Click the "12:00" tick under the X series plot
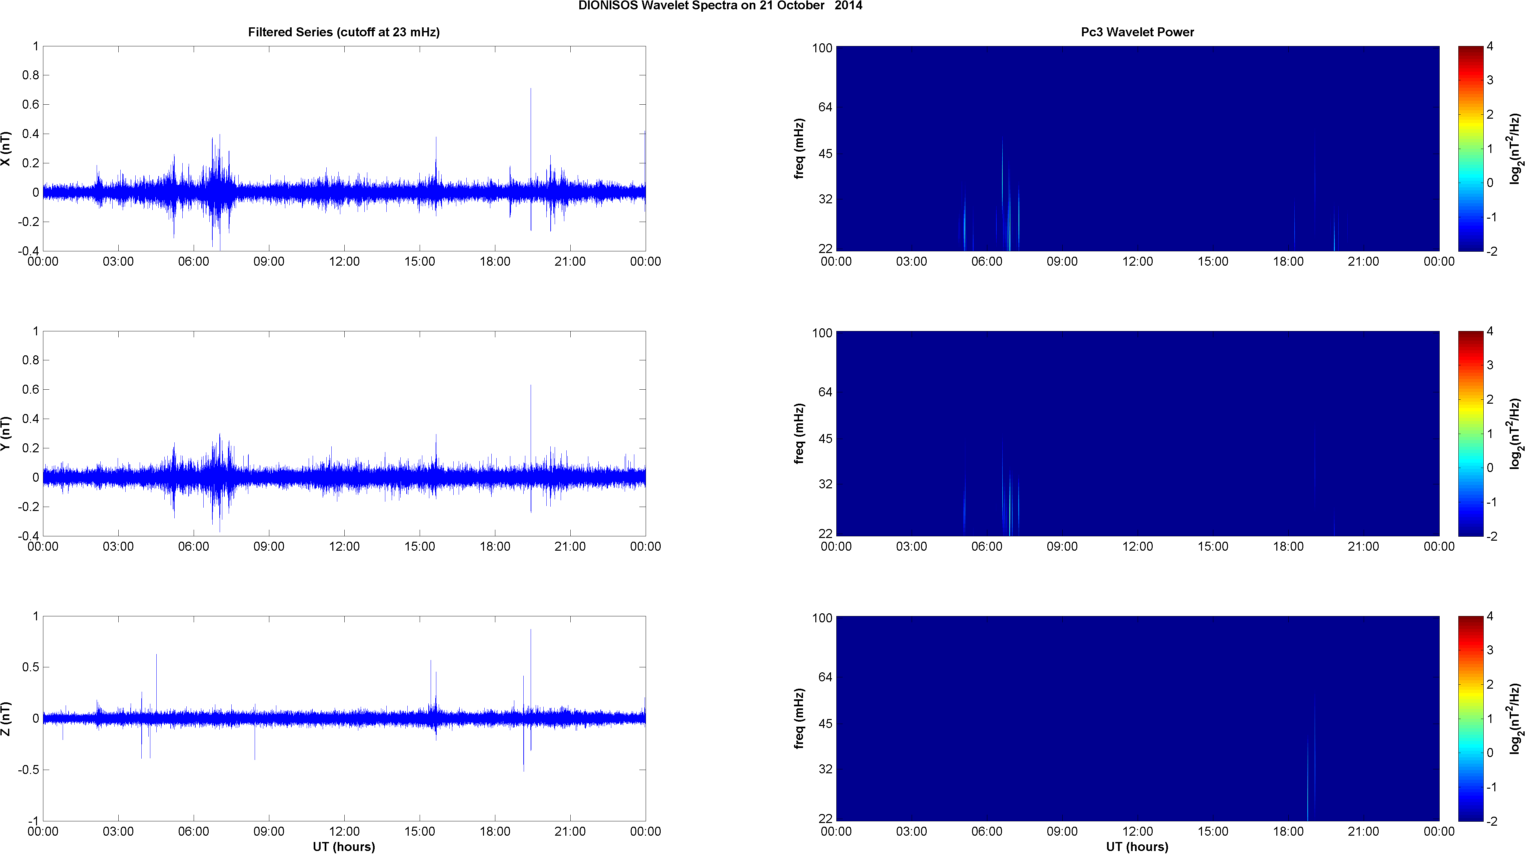1525x854 pixels. point(344,262)
